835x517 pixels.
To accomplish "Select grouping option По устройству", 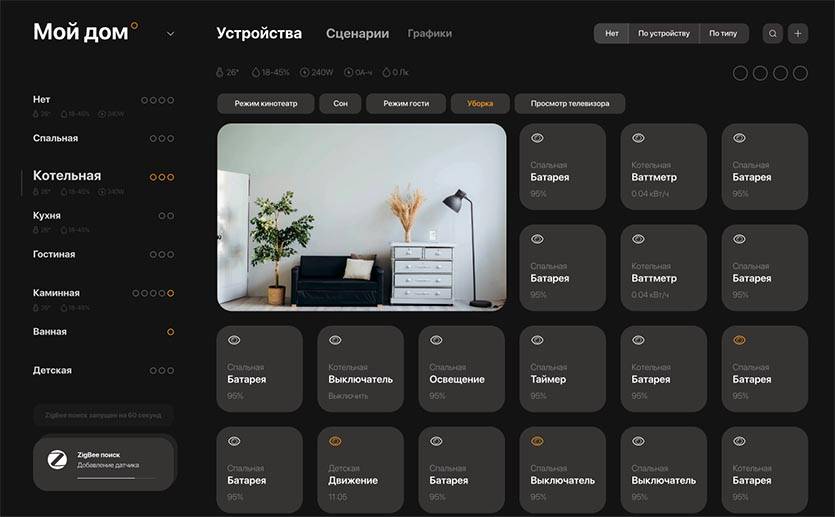I will [x=664, y=33].
